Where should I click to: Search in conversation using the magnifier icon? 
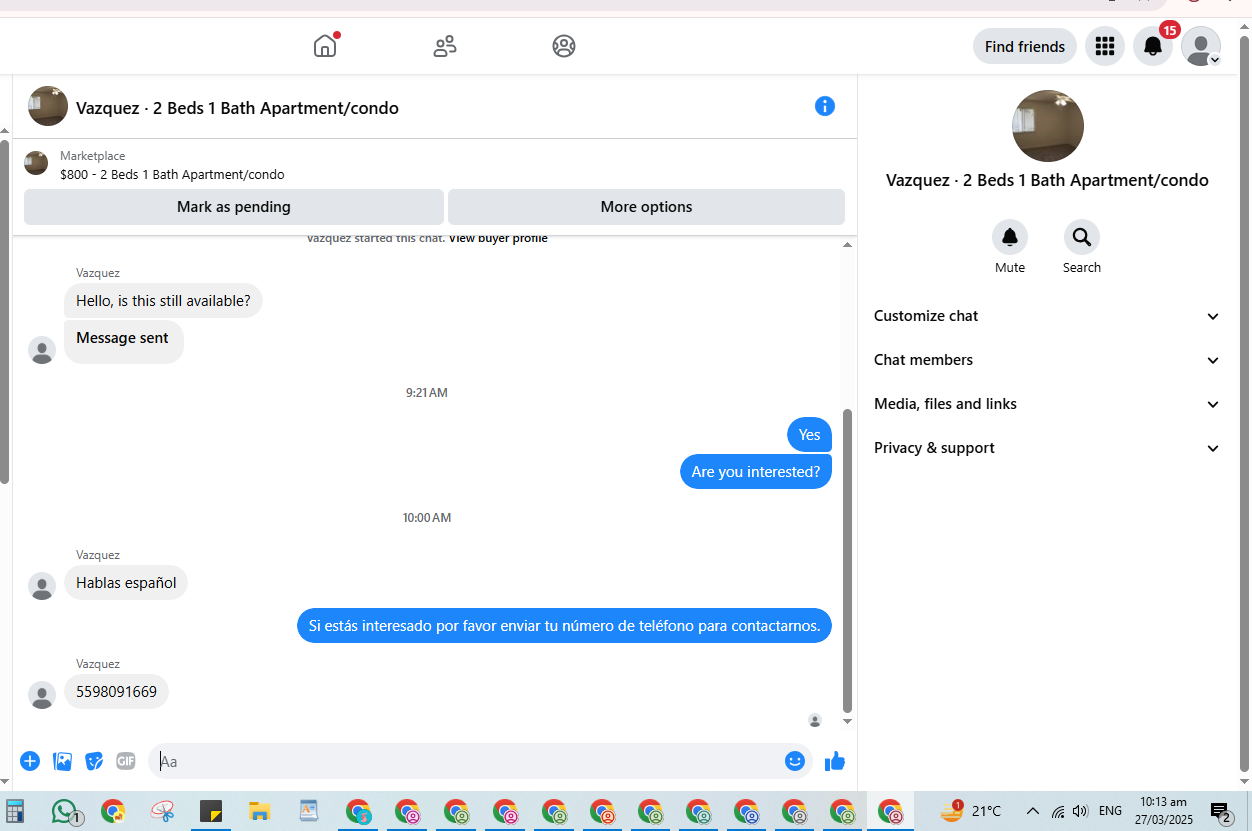(1082, 237)
